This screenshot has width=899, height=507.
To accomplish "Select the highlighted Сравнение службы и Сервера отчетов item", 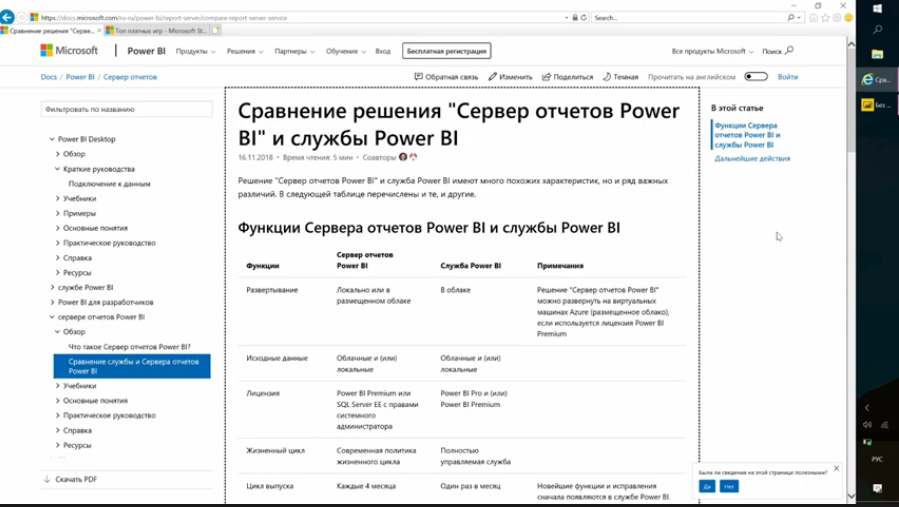I will click(x=132, y=366).
